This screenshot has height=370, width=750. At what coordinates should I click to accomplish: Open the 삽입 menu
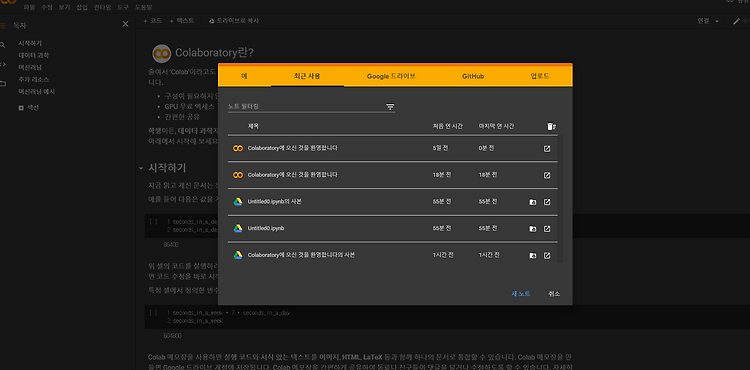click(x=82, y=8)
